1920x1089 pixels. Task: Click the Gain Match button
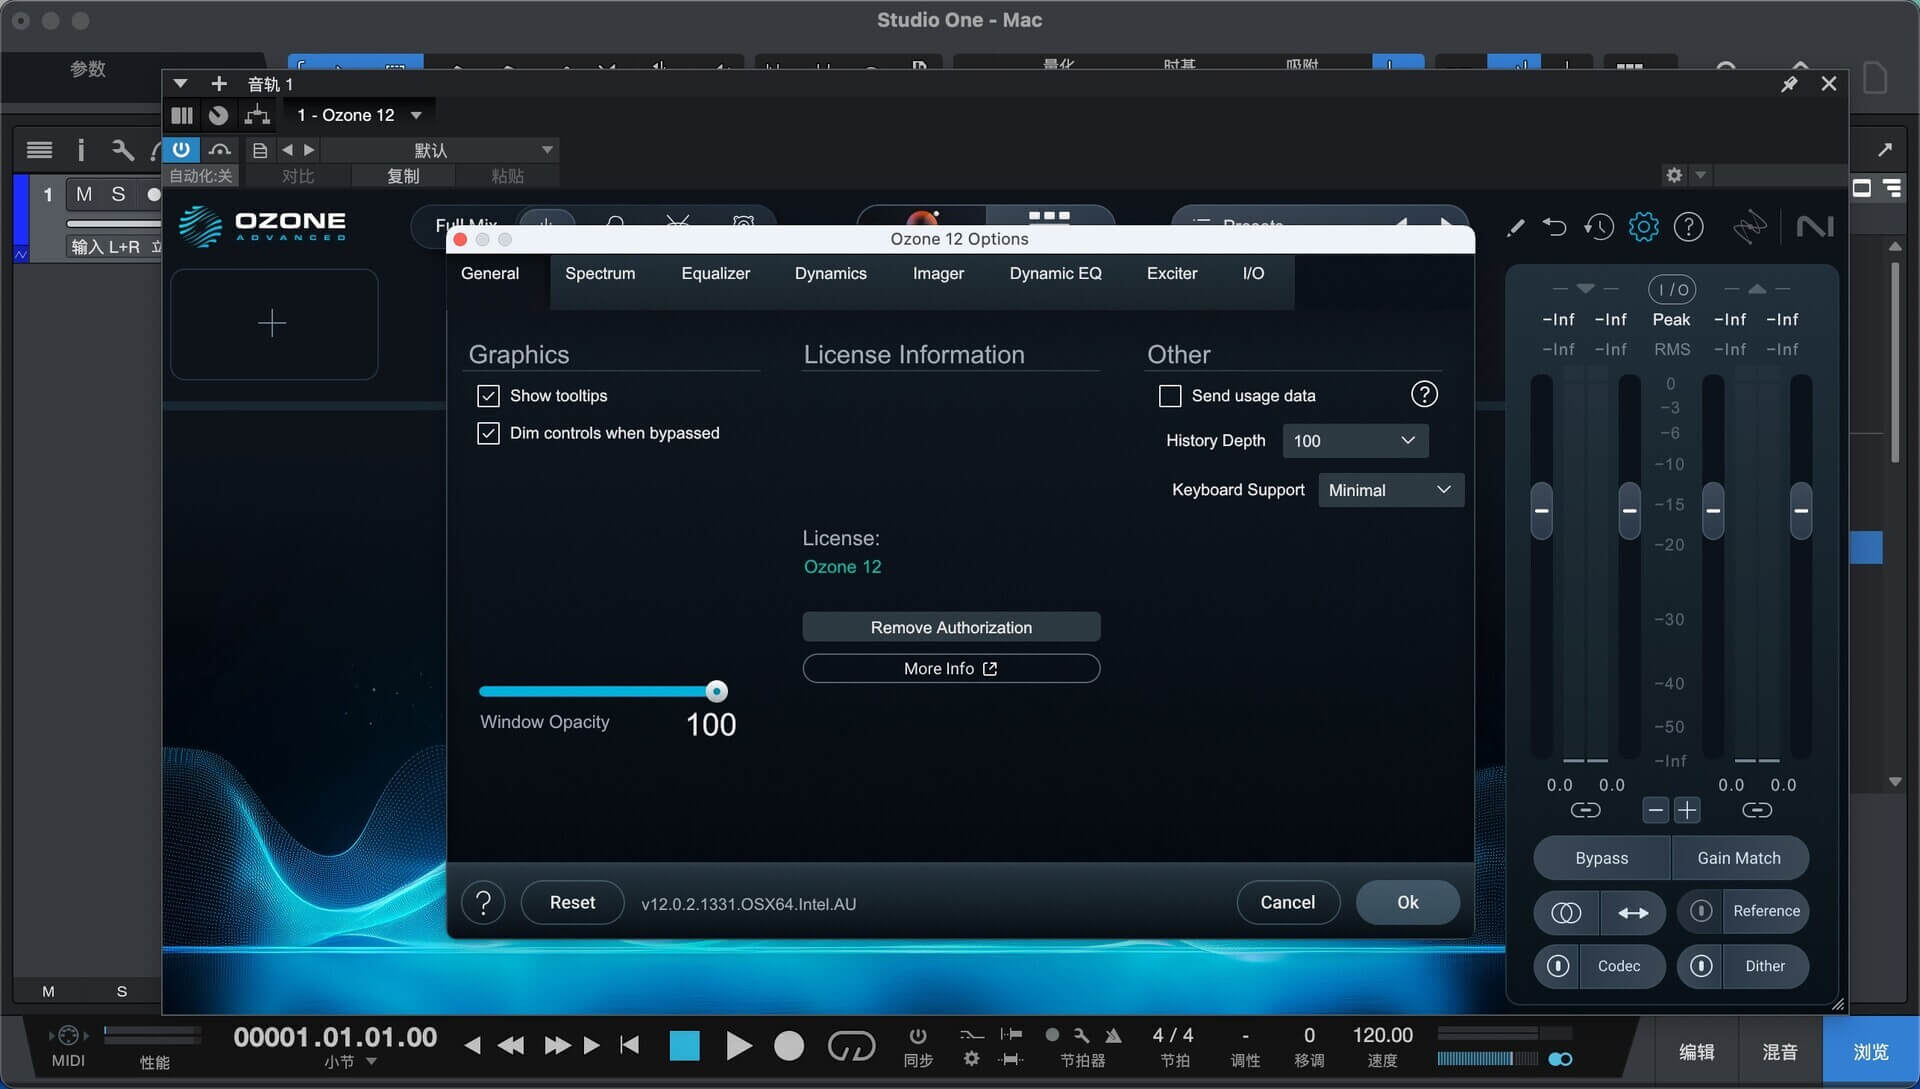click(1738, 858)
